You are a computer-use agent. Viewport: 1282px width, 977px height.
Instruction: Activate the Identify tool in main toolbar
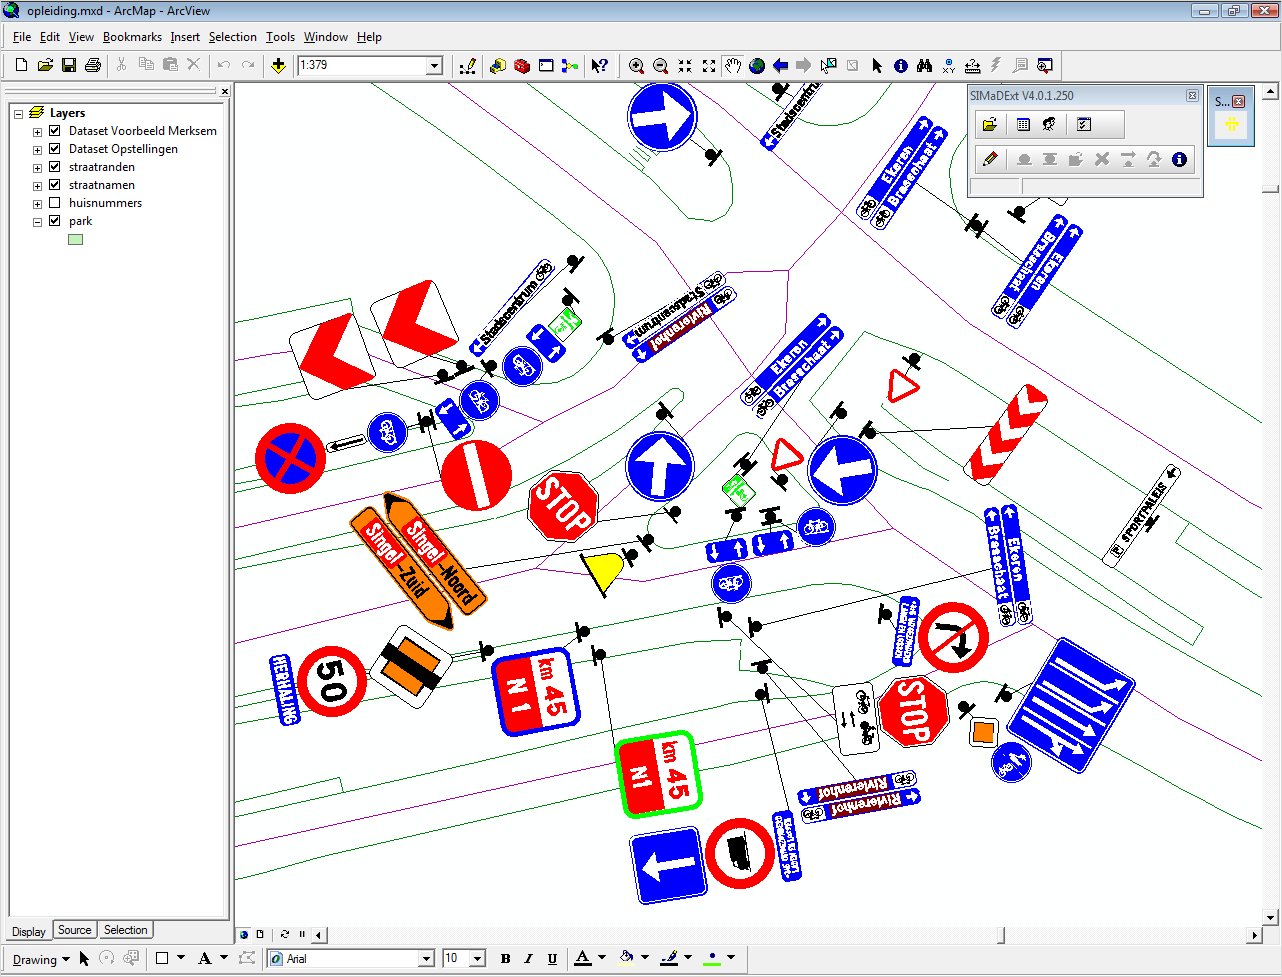(901, 66)
